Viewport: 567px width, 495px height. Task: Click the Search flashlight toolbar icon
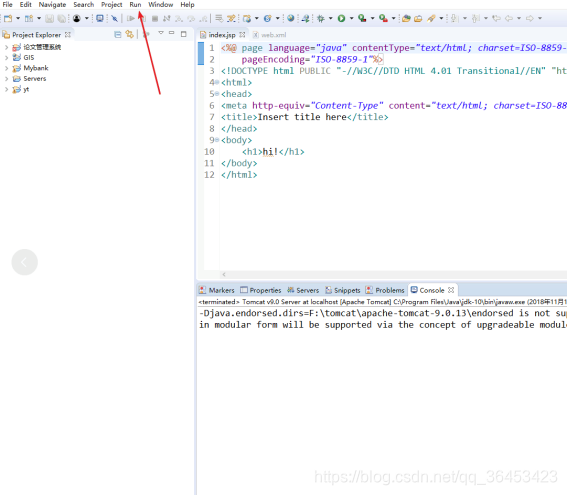click(x=431, y=18)
